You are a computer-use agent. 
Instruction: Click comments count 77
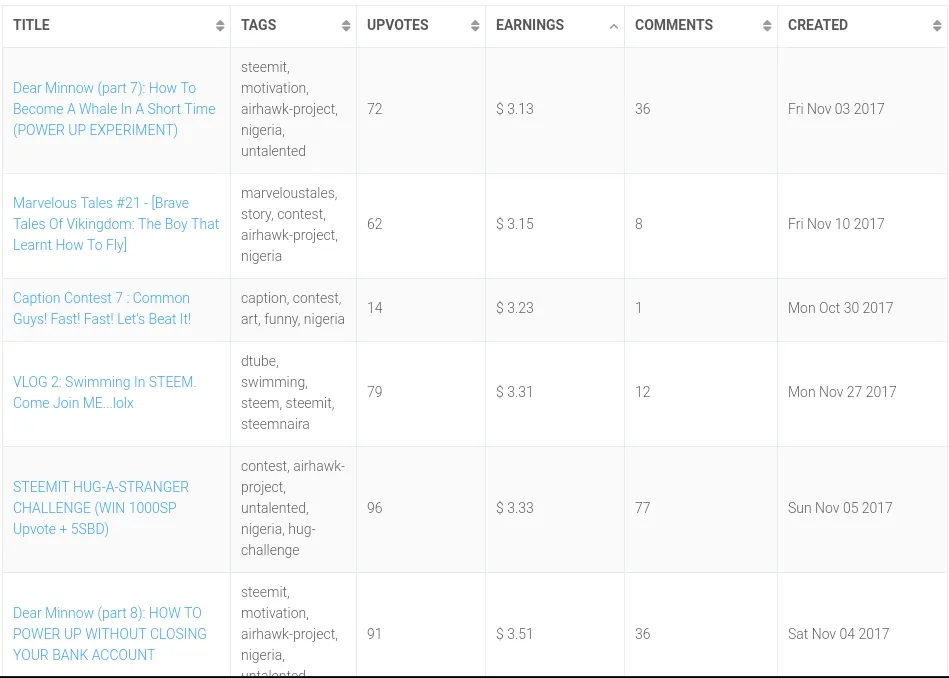643,508
